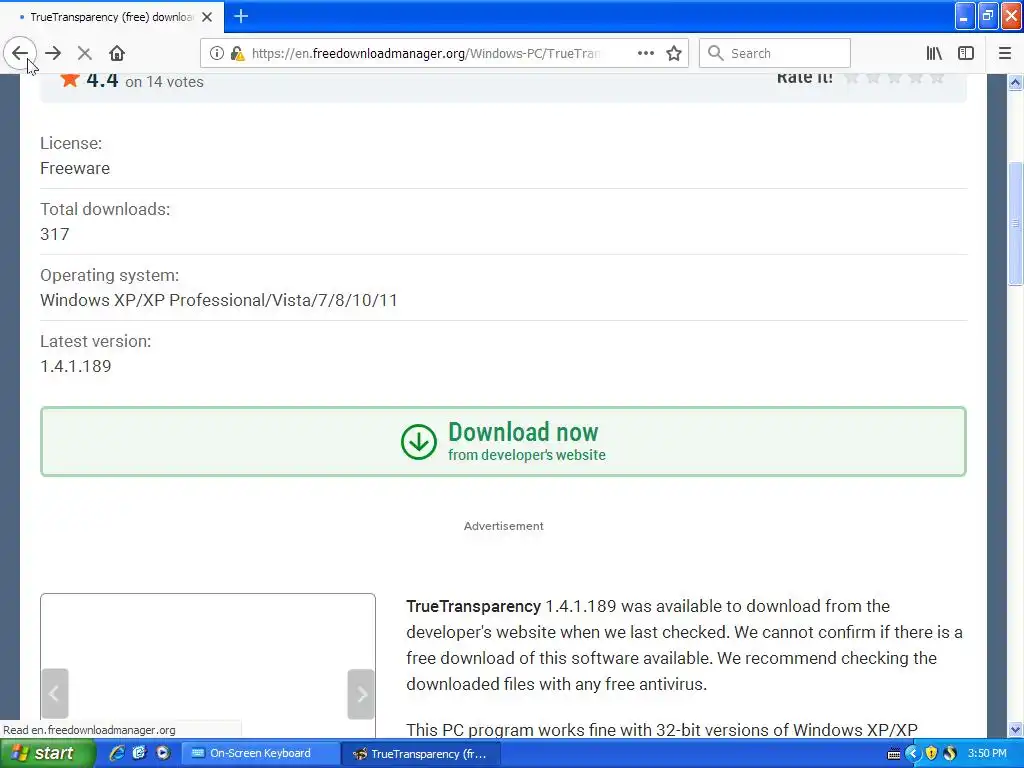Switch to TrueTransparency taskbar button
Image resolution: width=1024 pixels, height=768 pixels.
click(422, 754)
